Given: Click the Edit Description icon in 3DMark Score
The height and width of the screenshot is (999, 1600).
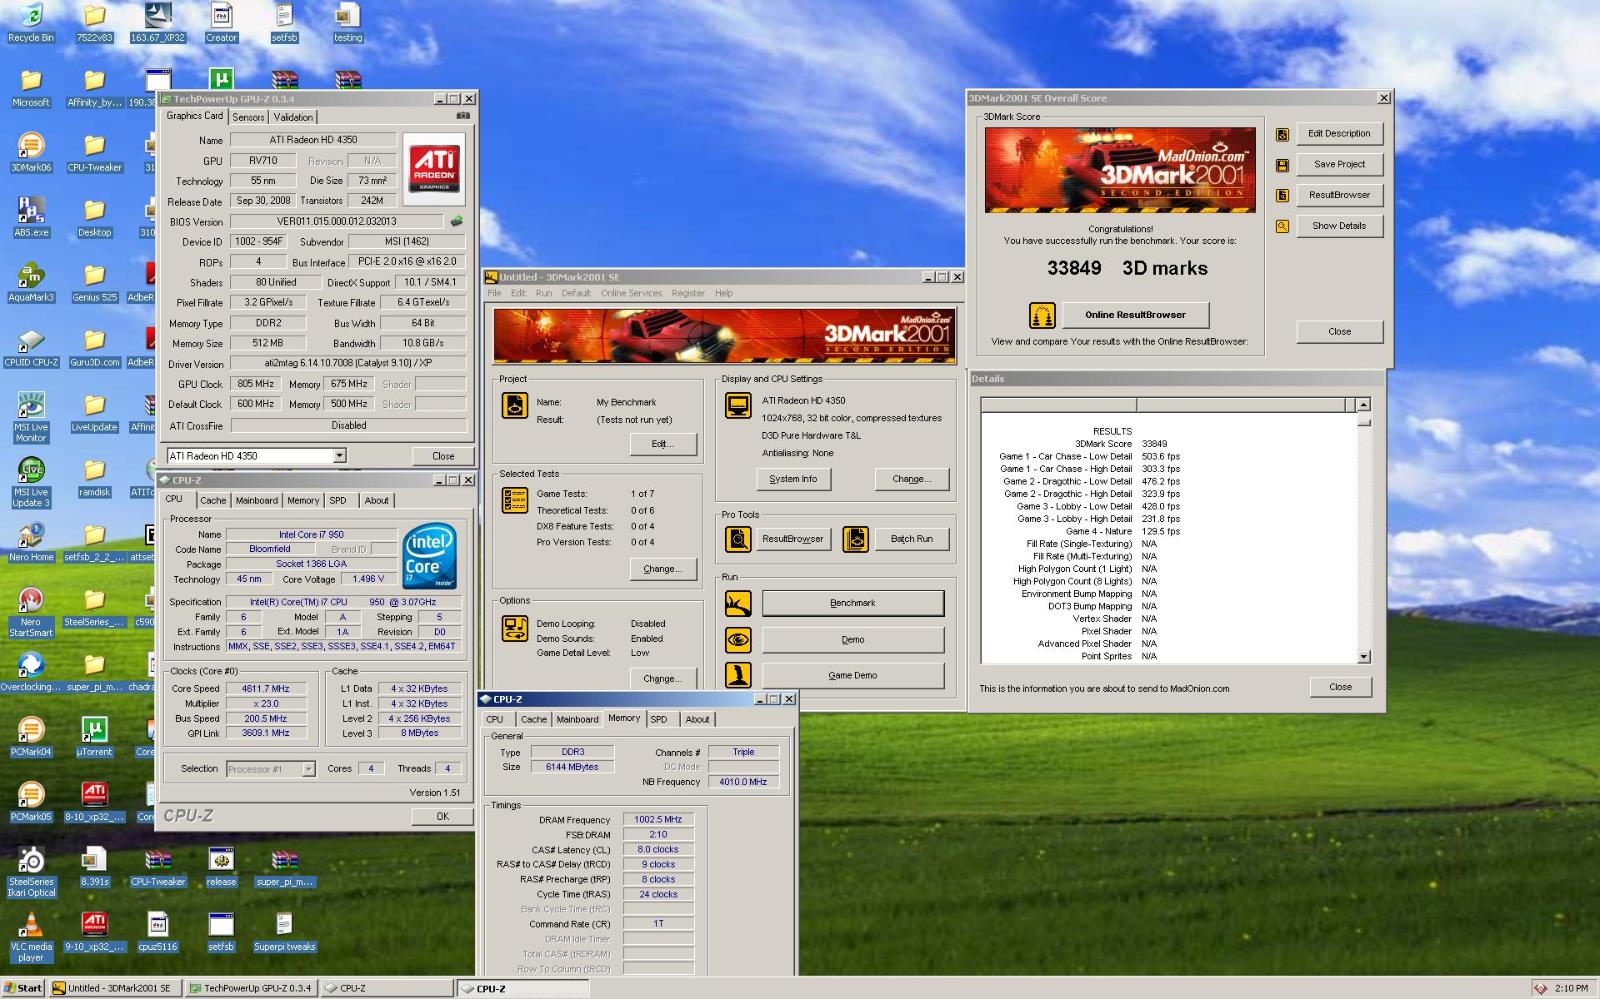Looking at the screenshot, I should (1282, 134).
